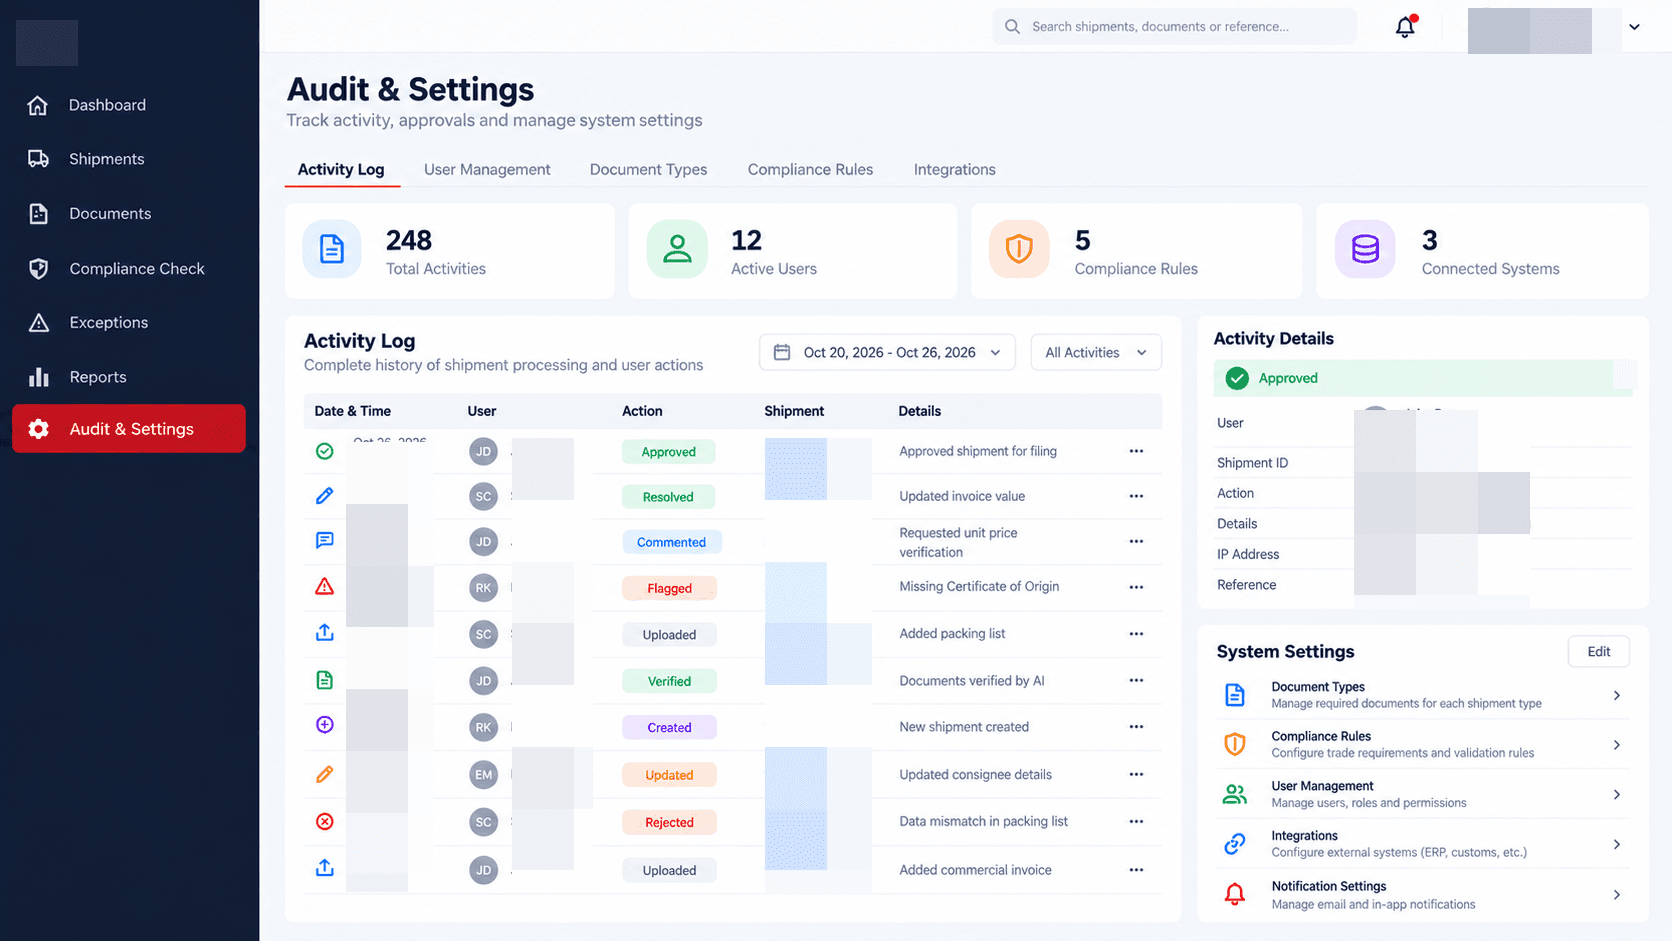Screen dimensions: 1672x941
Task: Click the Compliance Check shield icon
Action: tap(38, 268)
